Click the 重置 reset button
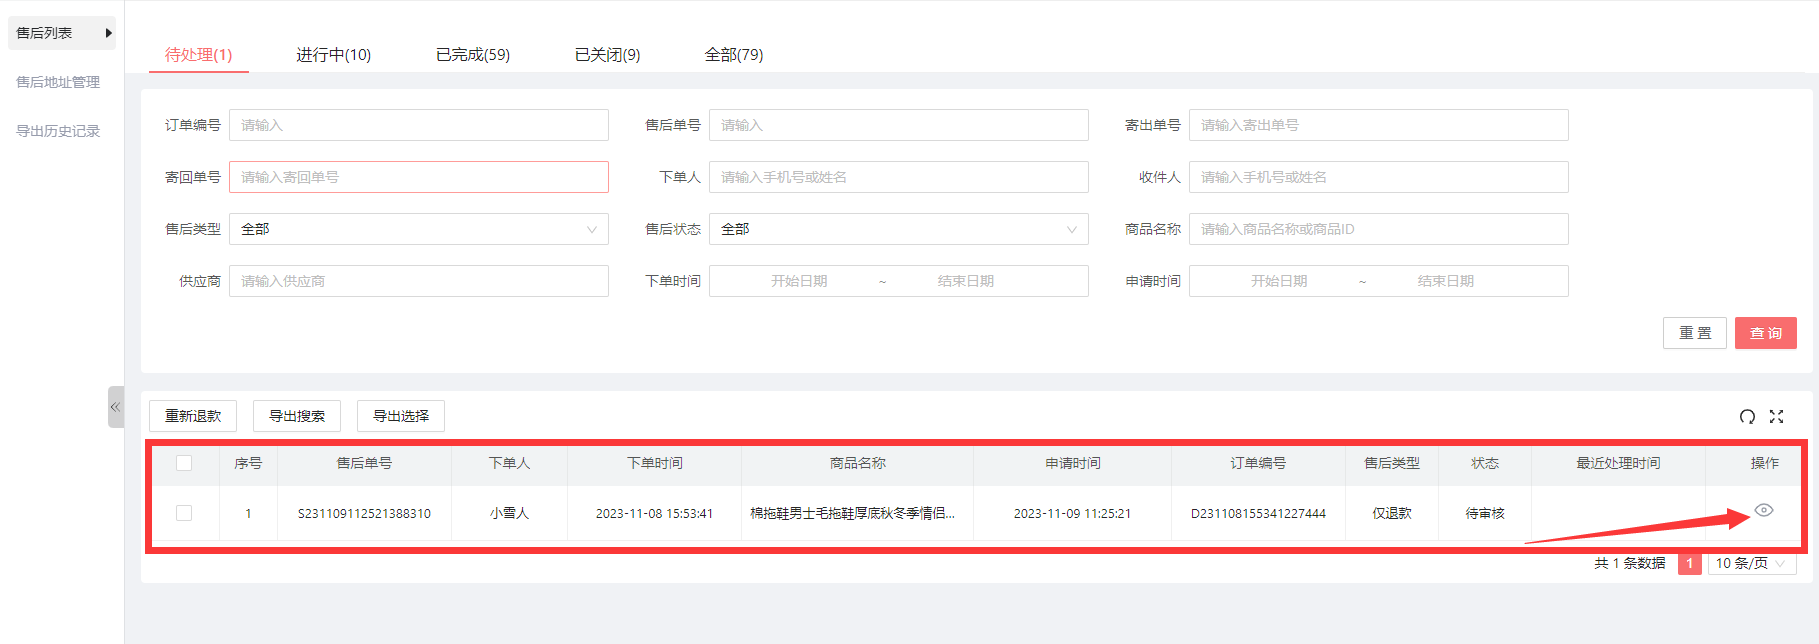The image size is (1819, 644). [1694, 333]
